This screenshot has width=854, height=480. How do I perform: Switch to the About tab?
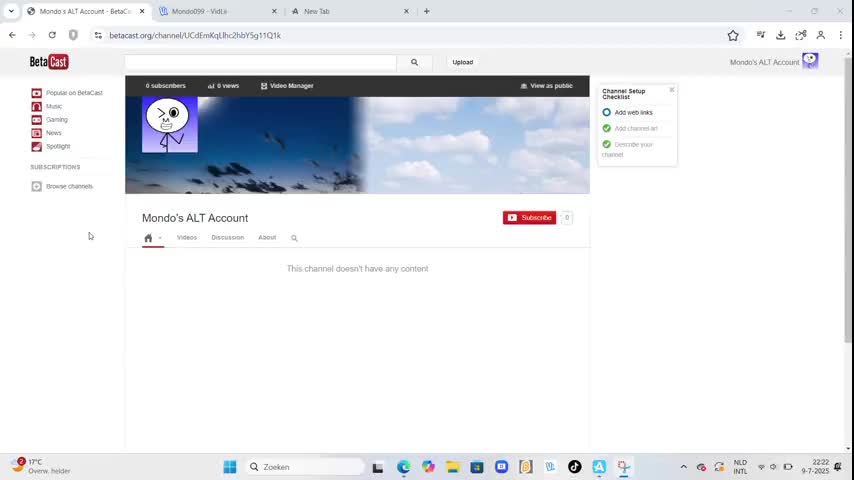click(267, 238)
